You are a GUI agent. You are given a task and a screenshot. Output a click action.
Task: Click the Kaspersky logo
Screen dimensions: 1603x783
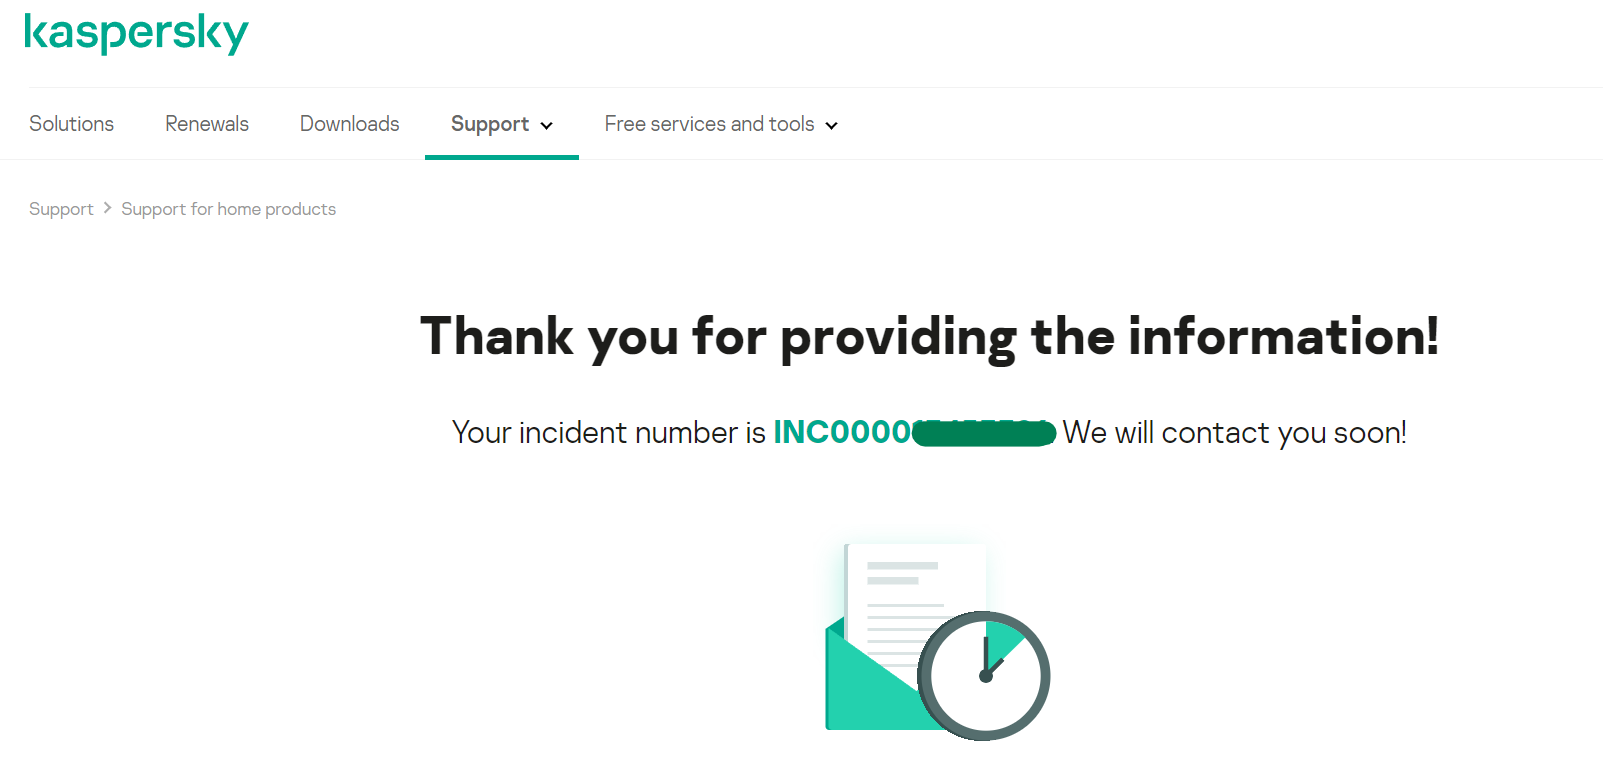pyautogui.click(x=136, y=33)
